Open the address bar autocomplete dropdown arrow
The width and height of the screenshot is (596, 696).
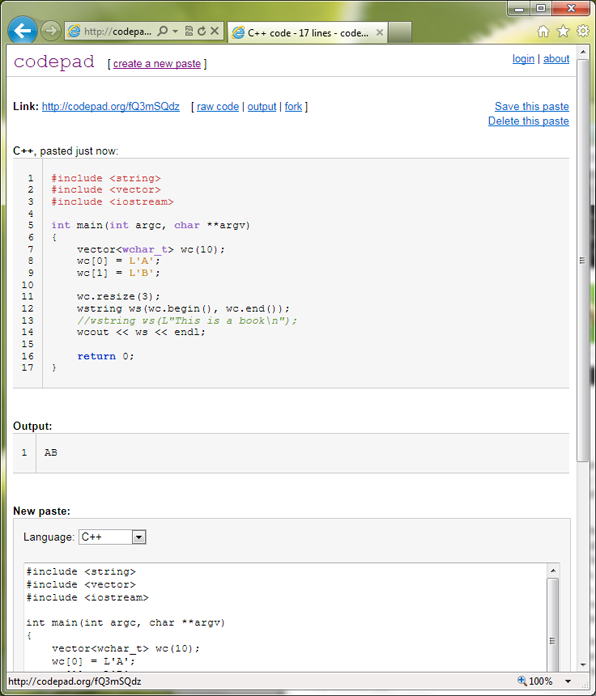tap(175, 31)
